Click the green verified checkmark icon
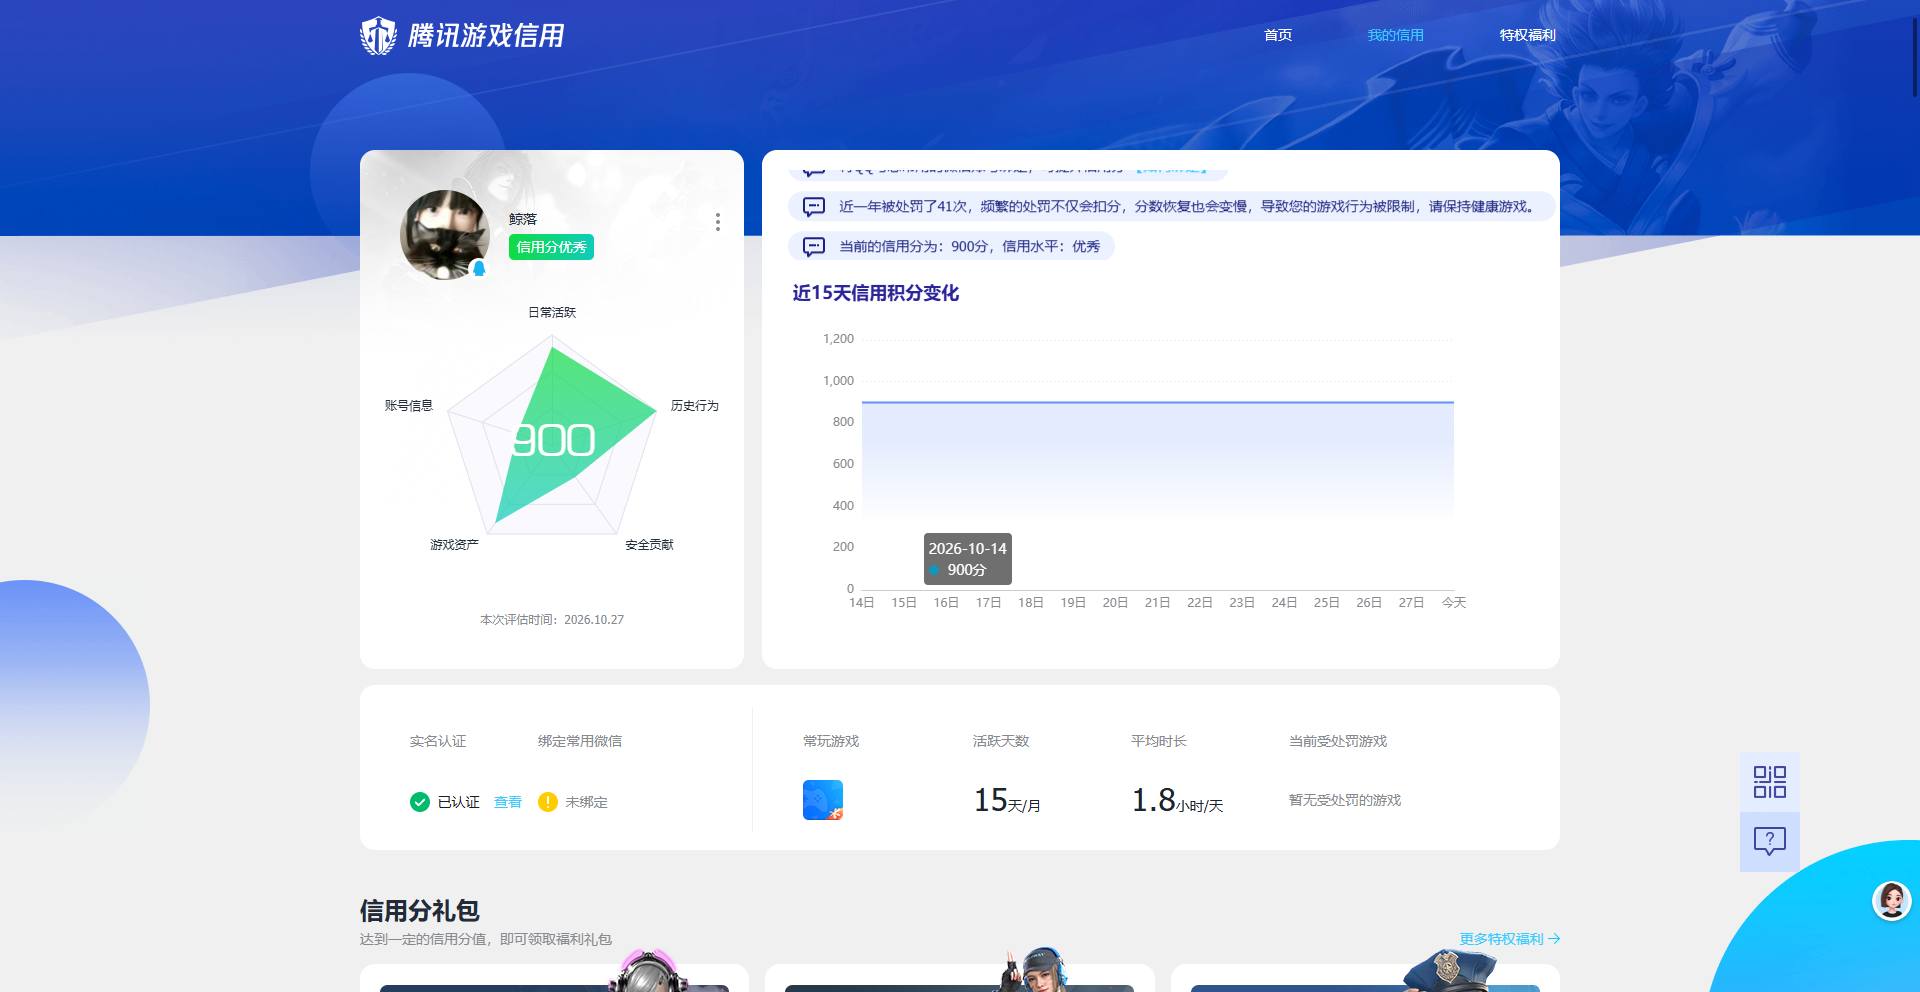This screenshot has width=1920, height=992. (420, 802)
